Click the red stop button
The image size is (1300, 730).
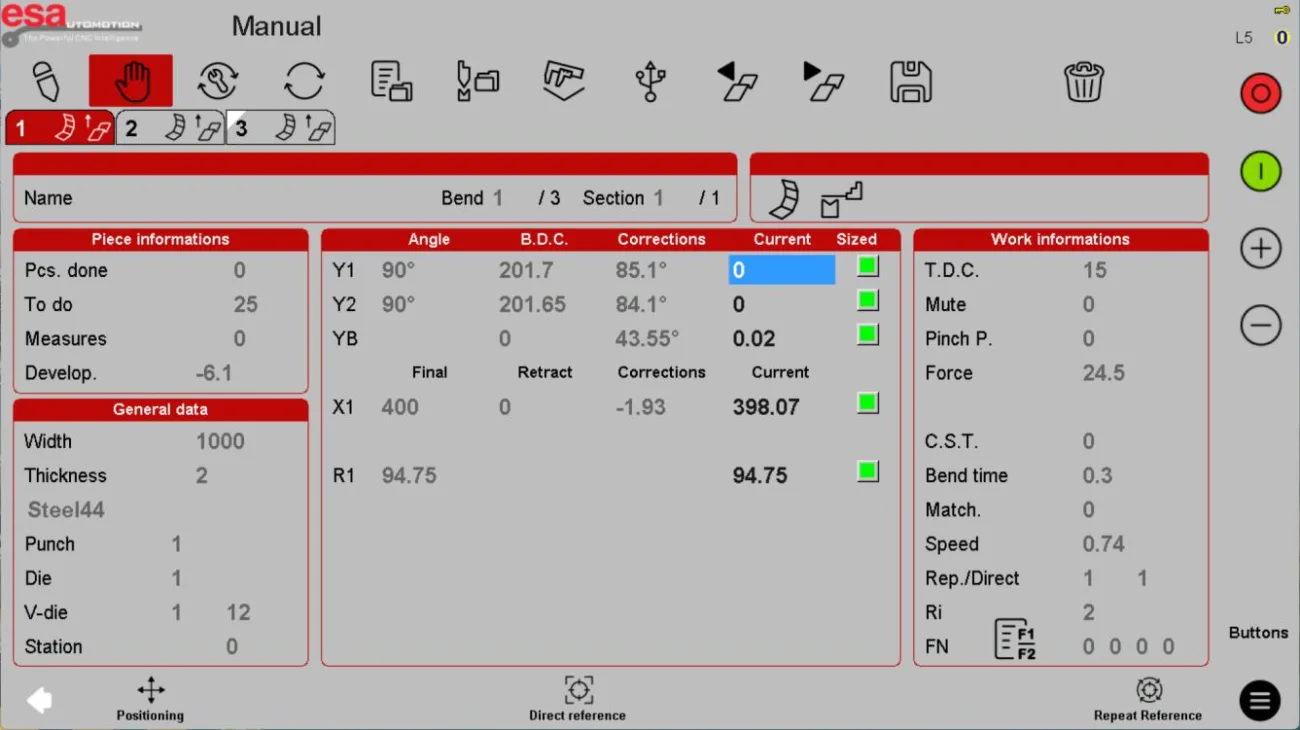coord(1261,94)
